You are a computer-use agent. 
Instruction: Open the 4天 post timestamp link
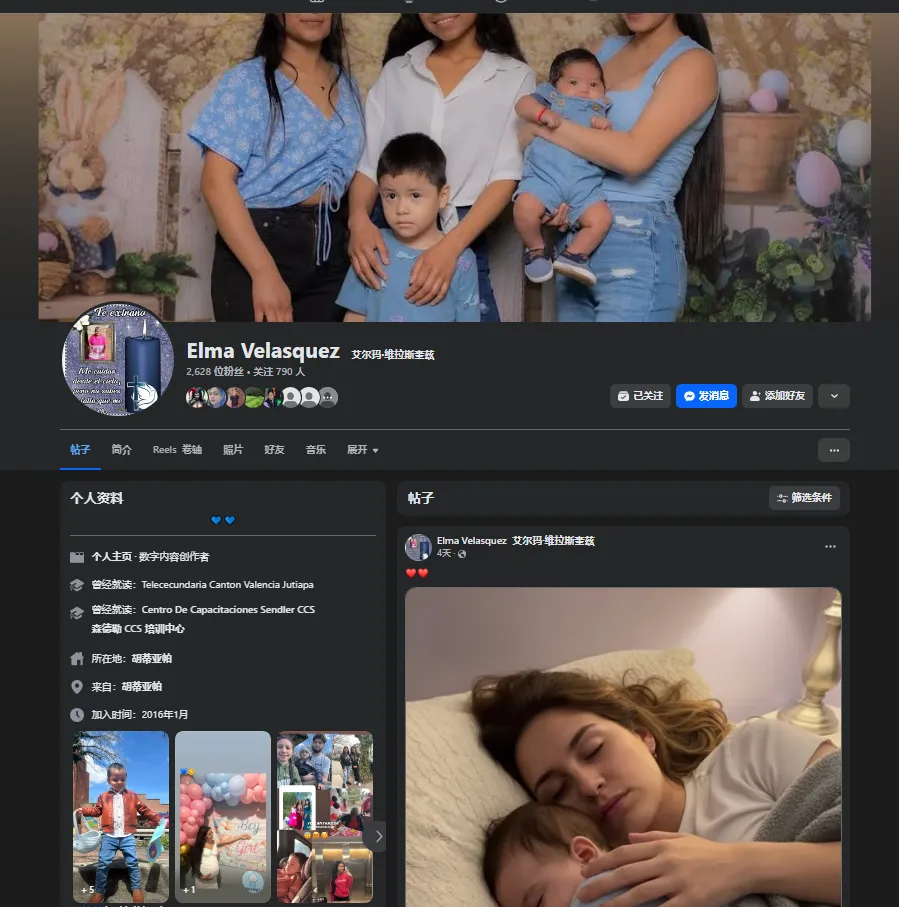(444, 554)
